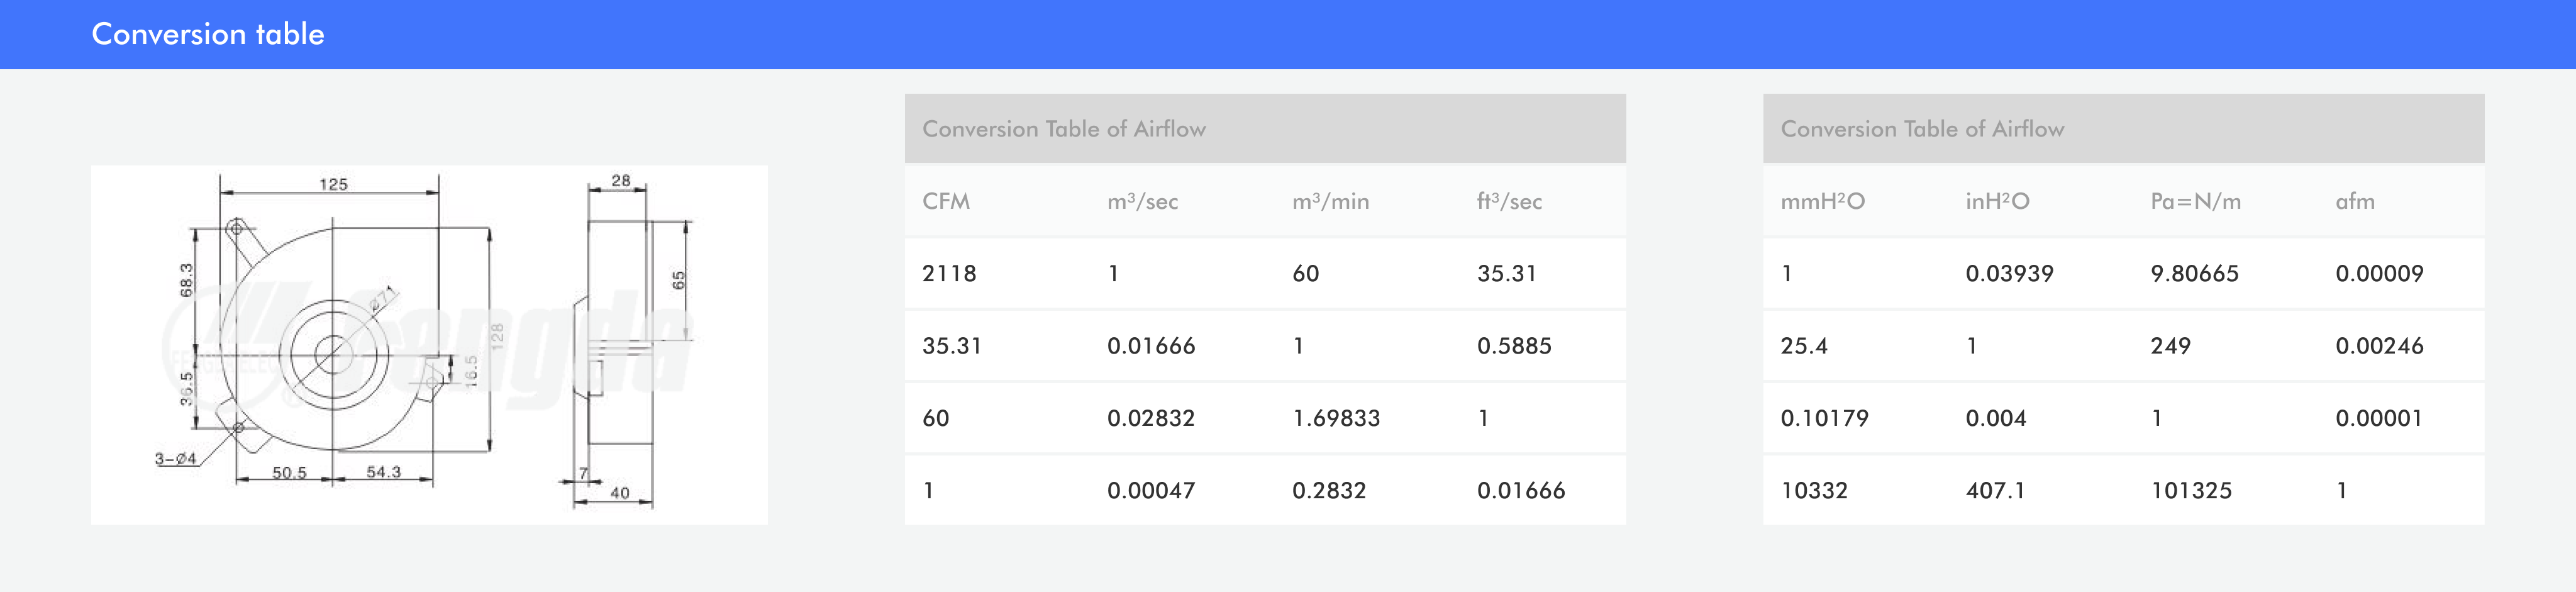Click the mmH²O column header
This screenshot has width=2576, height=592.
click(x=1822, y=201)
